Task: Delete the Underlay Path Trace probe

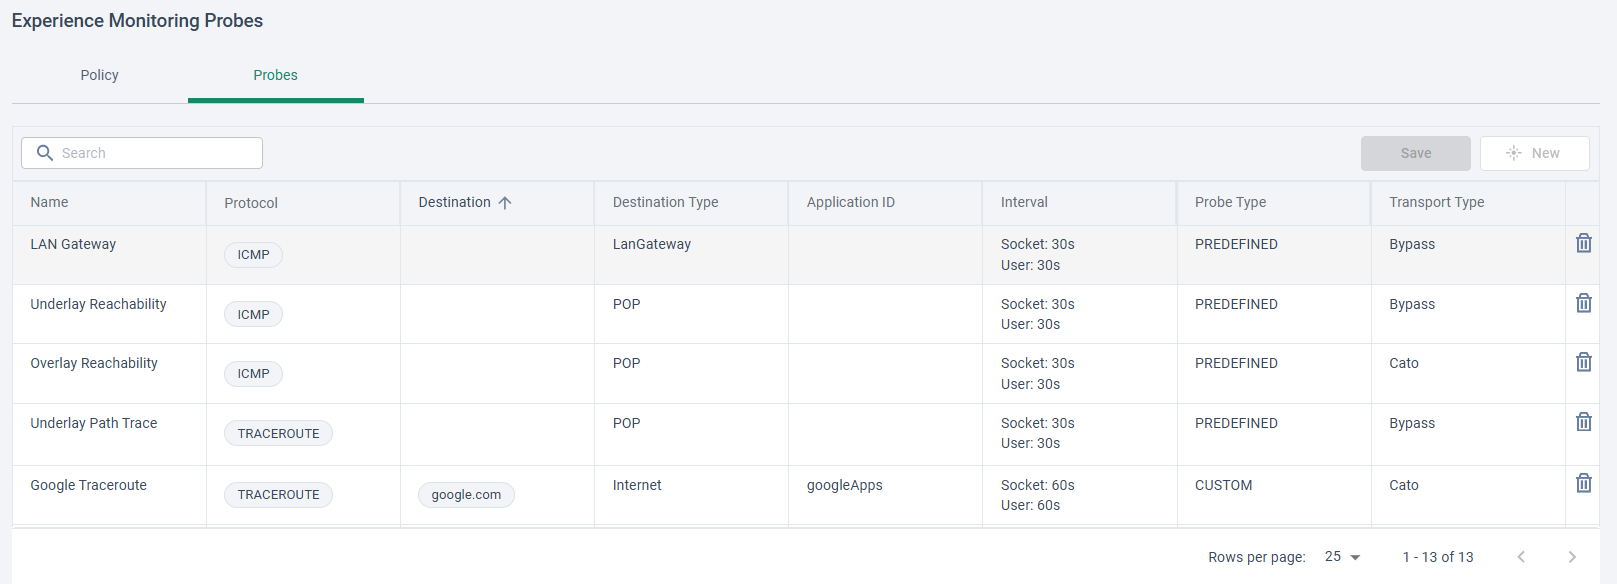Action: [1583, 422]
